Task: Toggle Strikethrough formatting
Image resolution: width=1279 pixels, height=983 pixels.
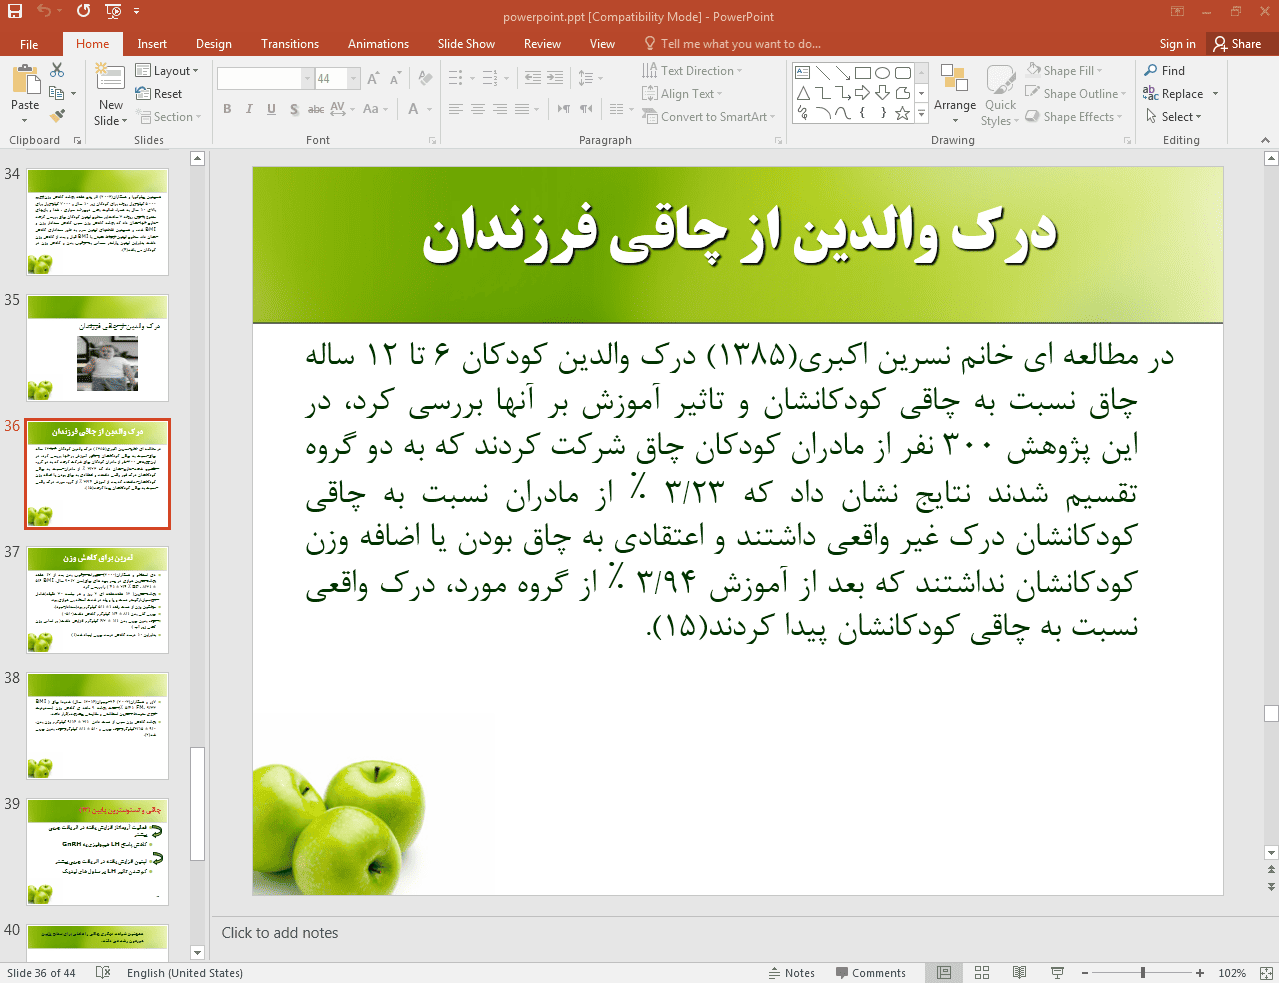Action: [x=316, y=109]
